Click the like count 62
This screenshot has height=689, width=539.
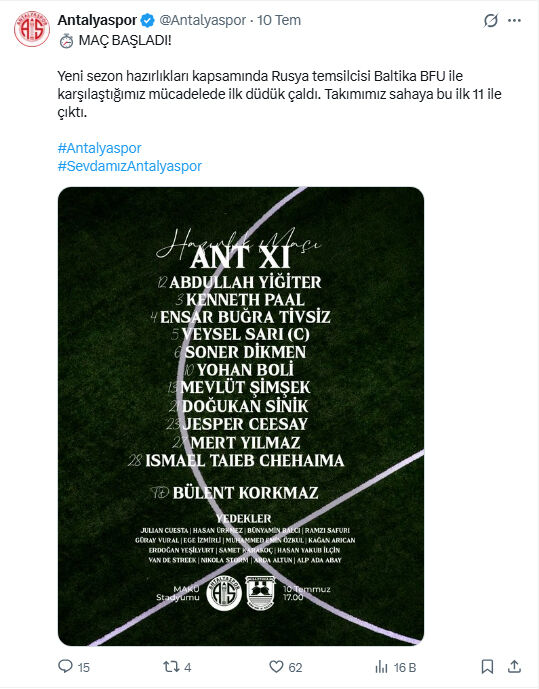295,667
